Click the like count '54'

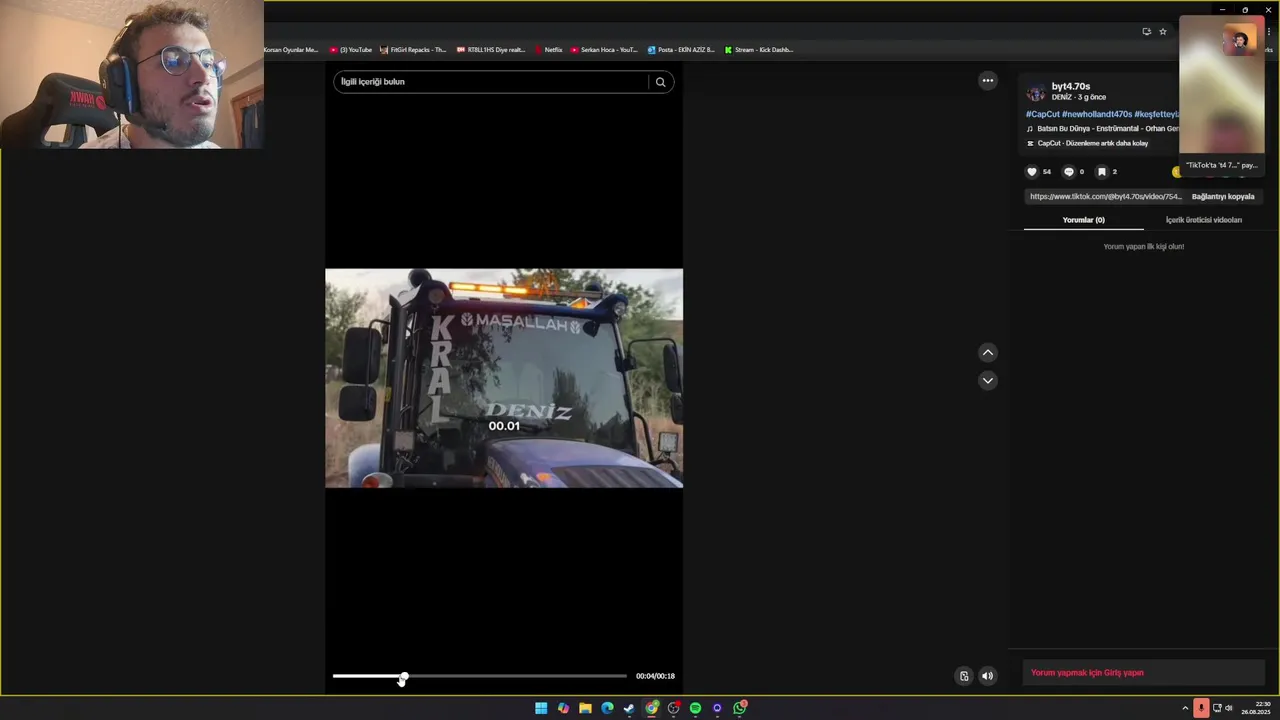click(x=1047, y=172)
